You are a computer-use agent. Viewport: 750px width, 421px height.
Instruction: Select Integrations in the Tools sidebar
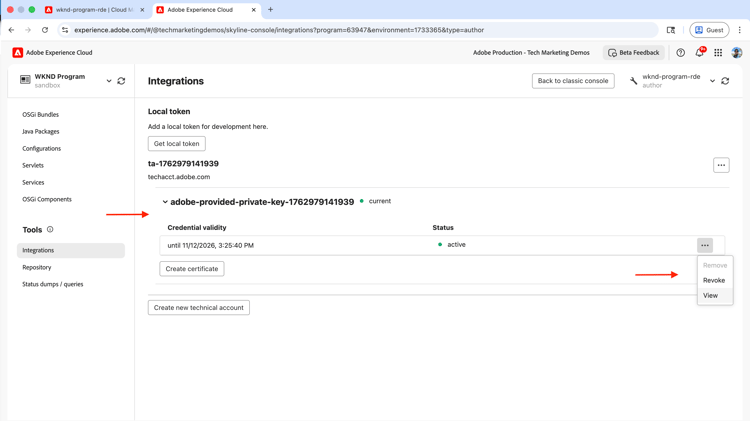click(71, 250)
